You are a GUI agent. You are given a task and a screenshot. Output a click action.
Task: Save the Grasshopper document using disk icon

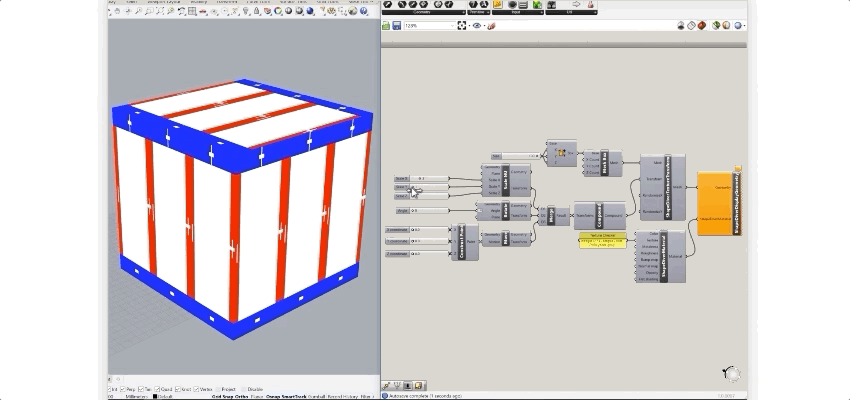[x=397, y=25]
